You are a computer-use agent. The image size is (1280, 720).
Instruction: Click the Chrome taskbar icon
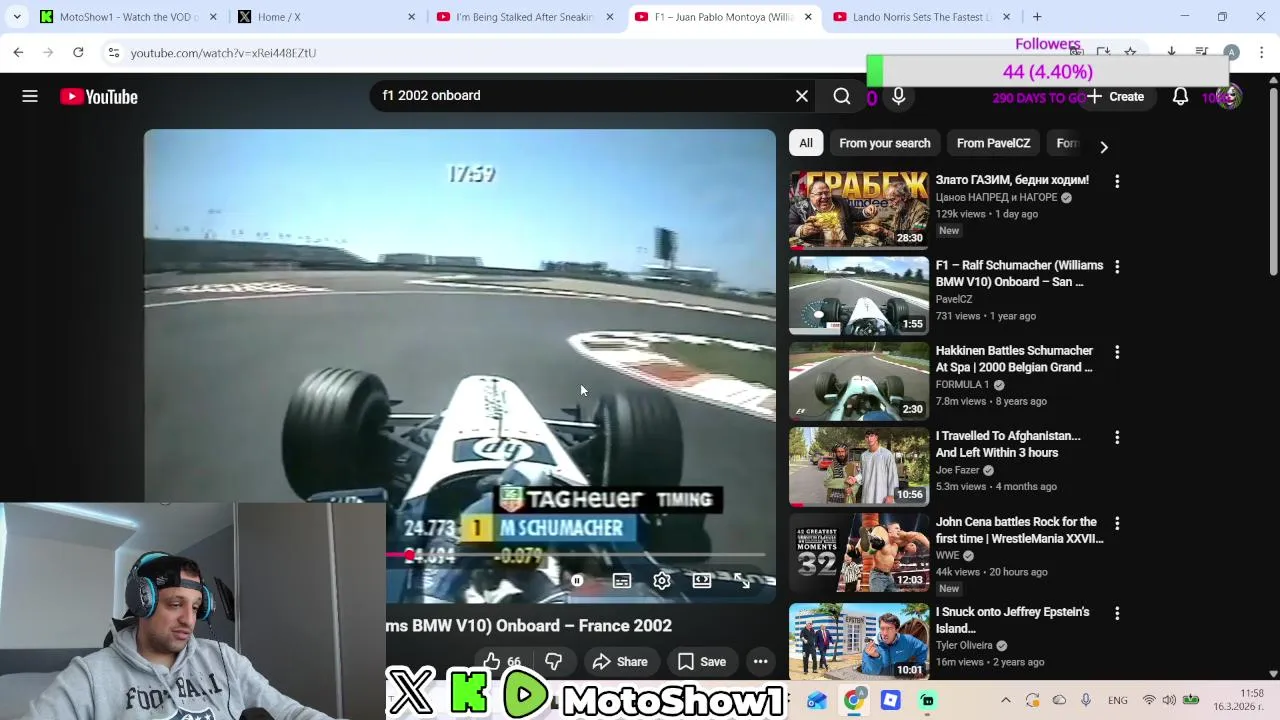pos(853,701)
